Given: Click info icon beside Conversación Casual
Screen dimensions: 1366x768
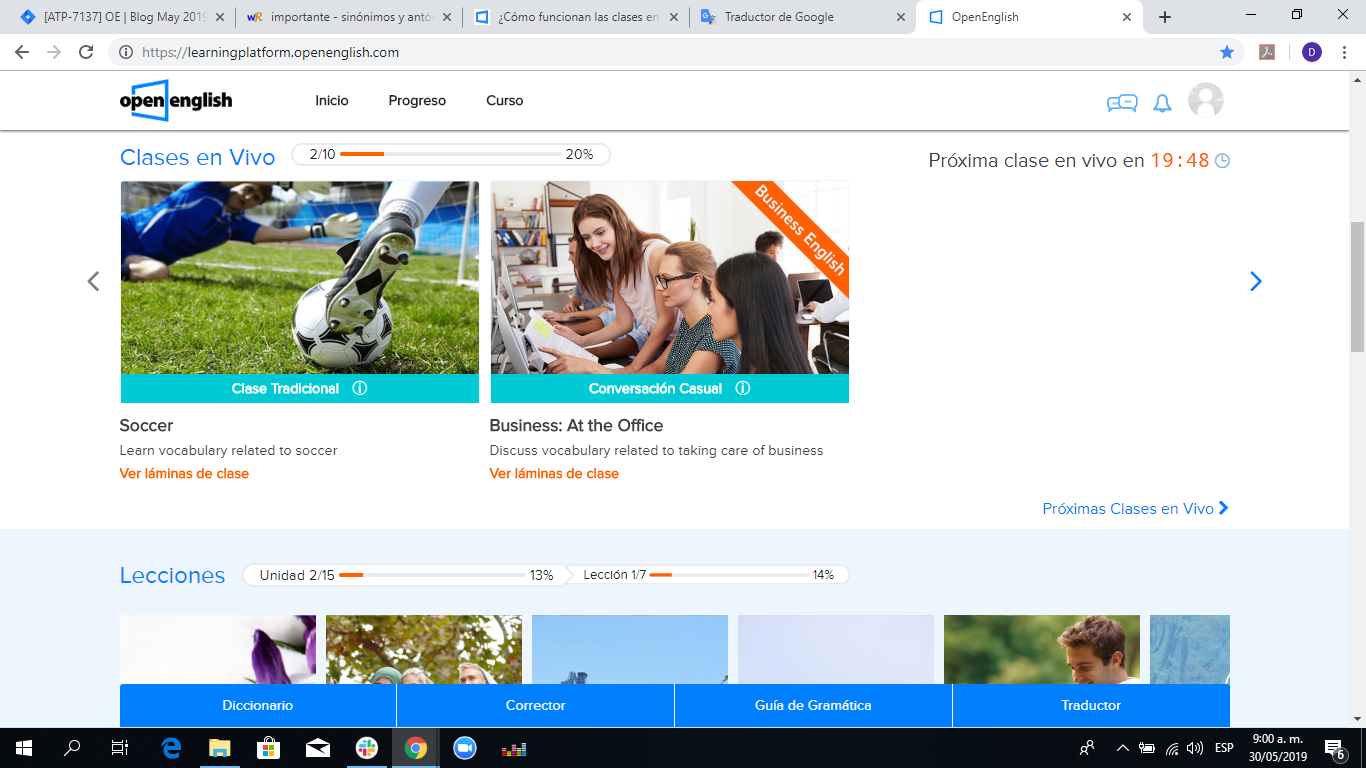Looking at the screenshot, I should tap(742, 388).
